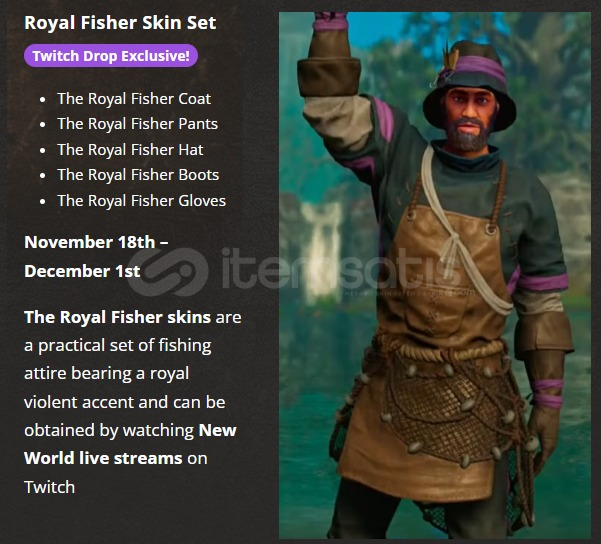Select The Royal Fisher Boots list item
Screen dimensions: 601x544
tap(138, 175)
